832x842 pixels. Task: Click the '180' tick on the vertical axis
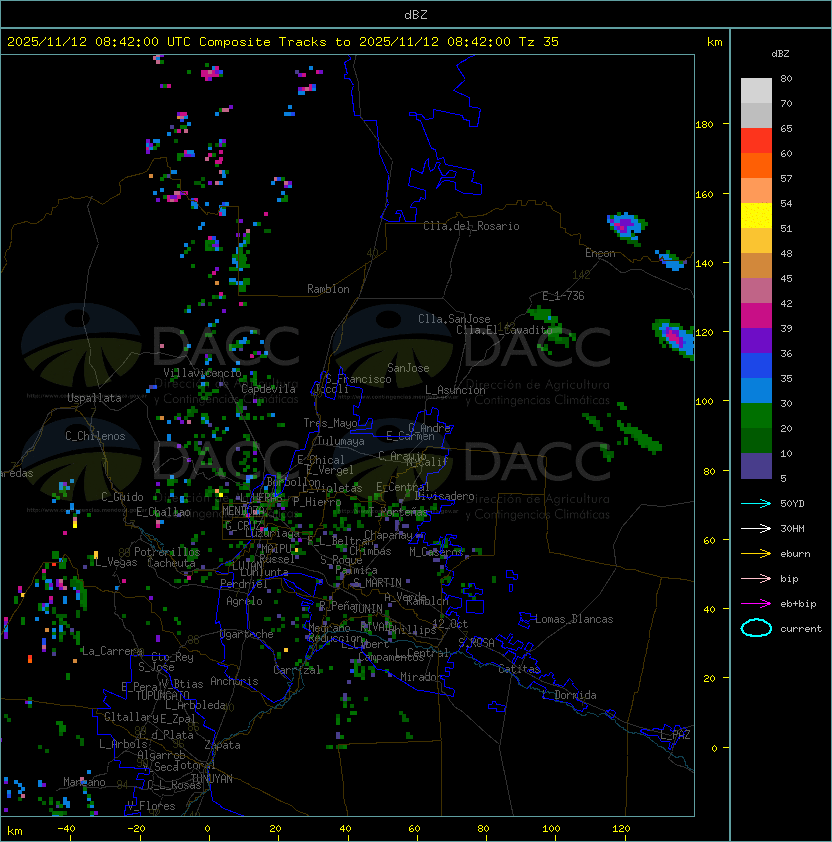click(x=704, y=125)
